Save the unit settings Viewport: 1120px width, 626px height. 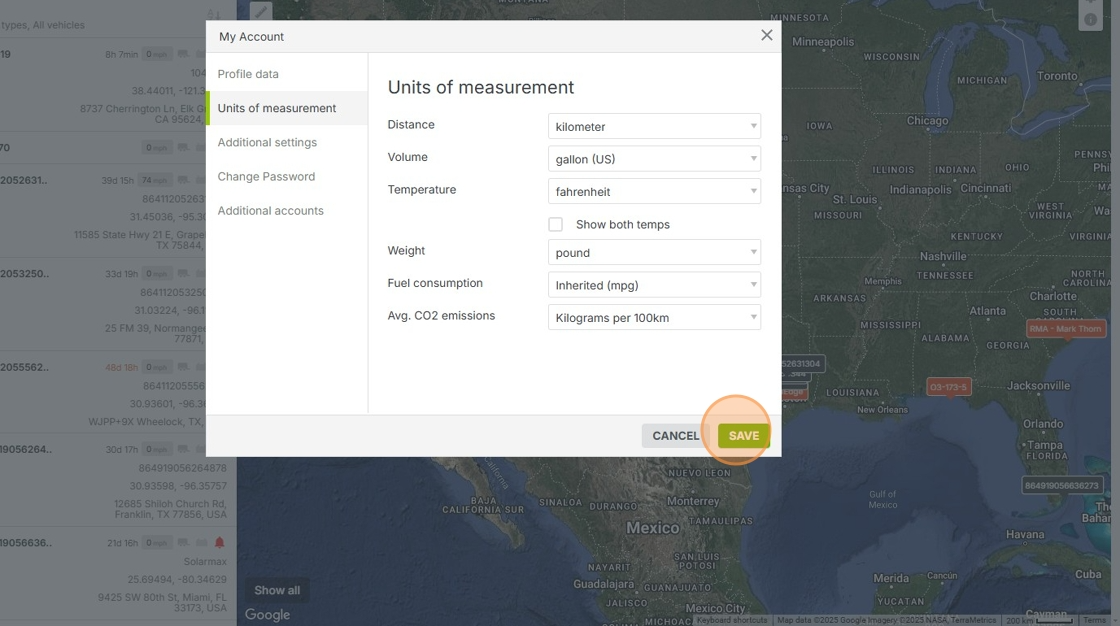(x=744, y=436)
